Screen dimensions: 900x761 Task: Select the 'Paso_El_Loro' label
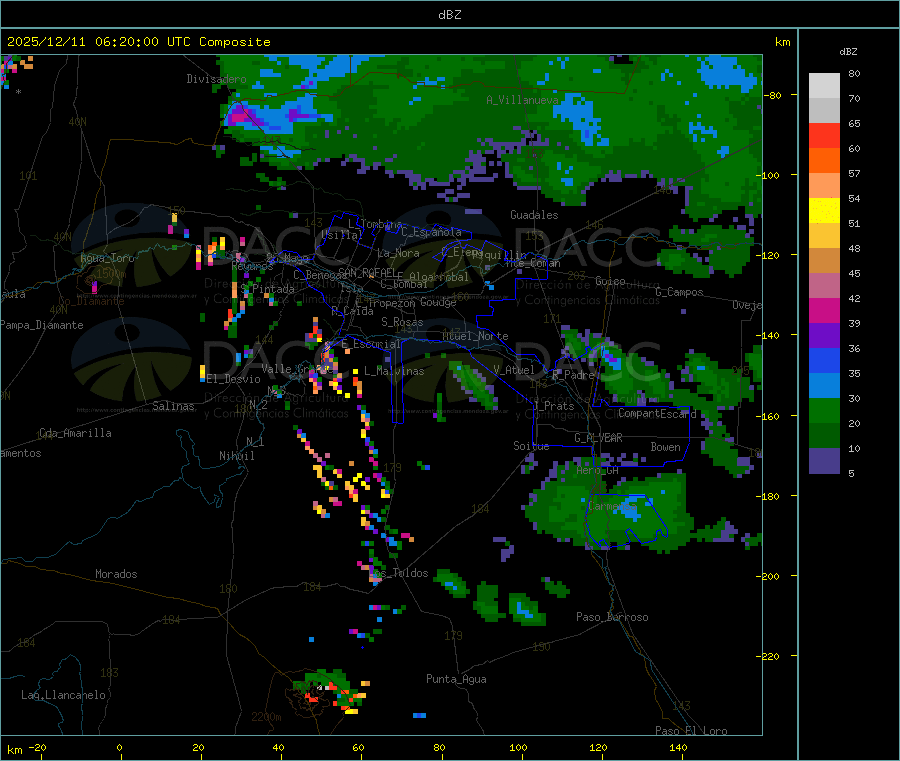point(692,731)
